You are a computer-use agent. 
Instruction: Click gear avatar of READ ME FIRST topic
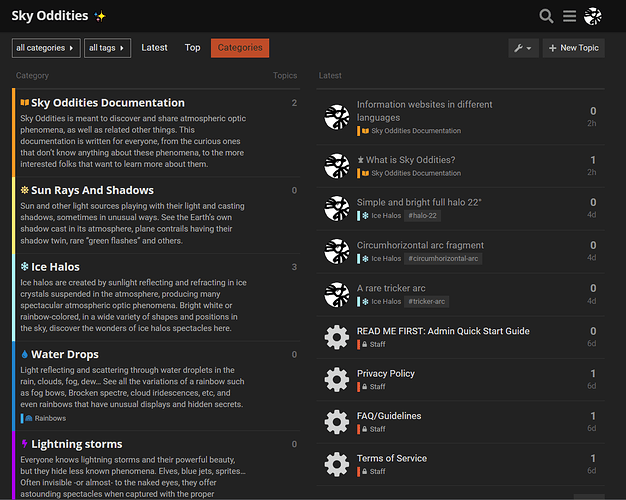click(x=337, y=337)
